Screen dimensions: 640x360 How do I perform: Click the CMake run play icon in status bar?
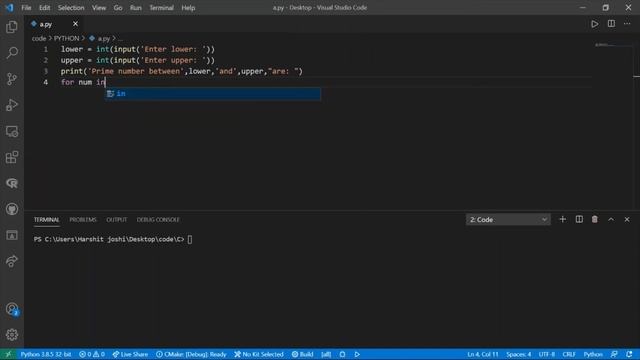[357, 354]
